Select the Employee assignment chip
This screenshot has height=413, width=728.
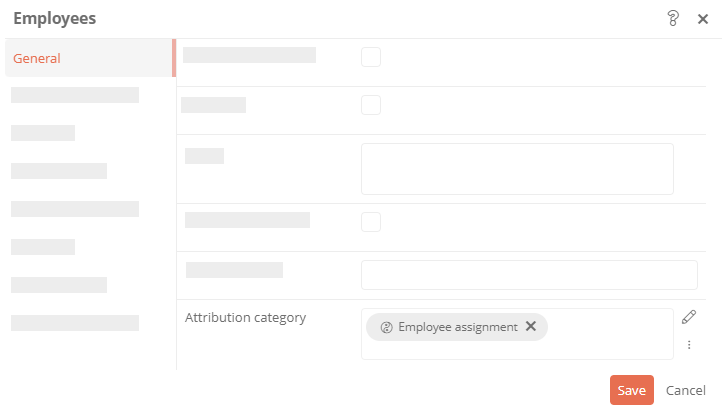[x=457, y=327]
